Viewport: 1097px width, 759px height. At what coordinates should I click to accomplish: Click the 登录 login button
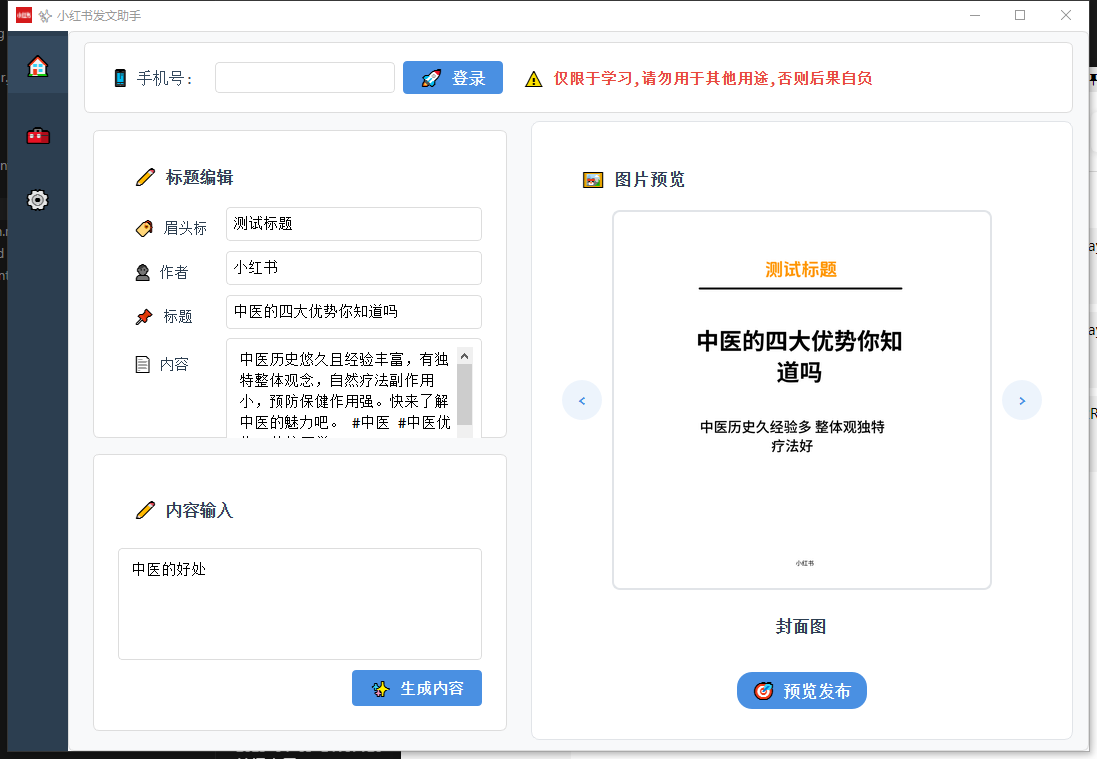pos(452,77)
